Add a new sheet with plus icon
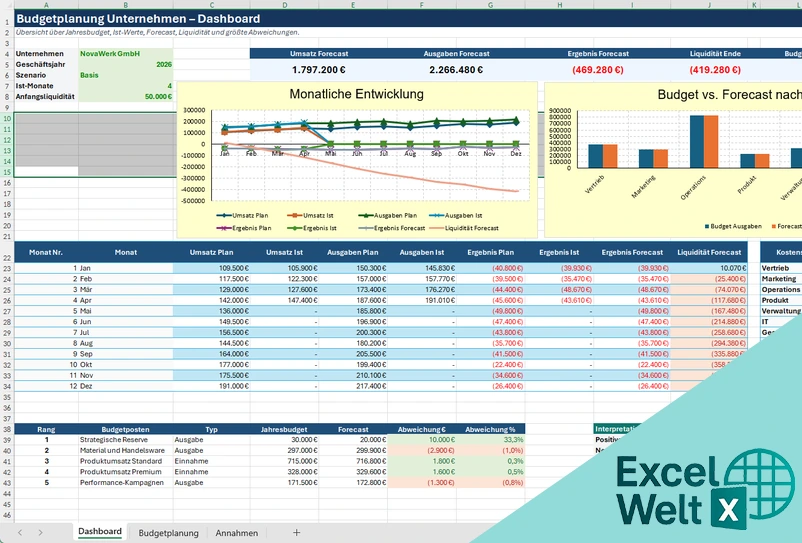 [296, 533]
